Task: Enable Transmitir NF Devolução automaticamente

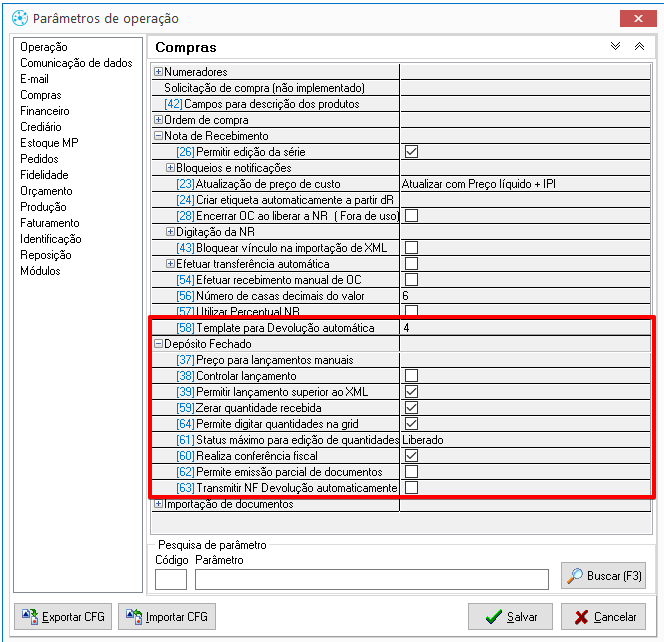Action: pyautogui.click(x=410, y=488)
